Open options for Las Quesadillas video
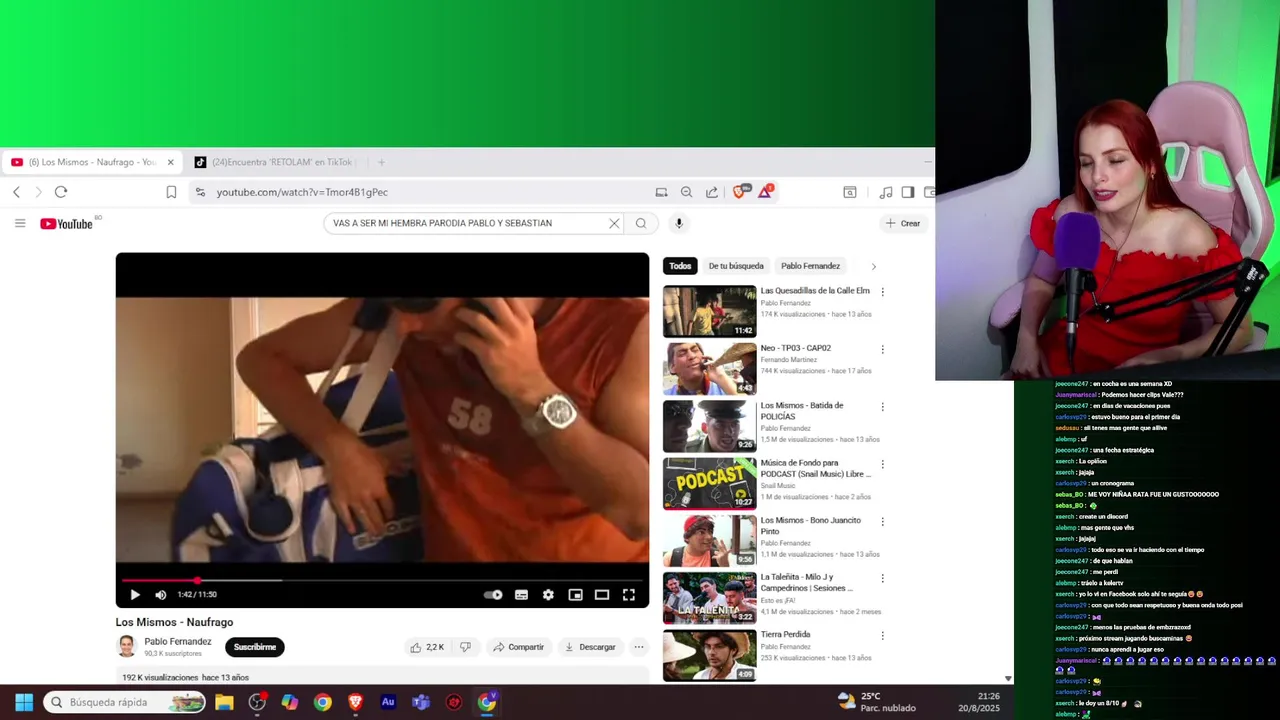The image size is (1280, 720). [882, 292]
